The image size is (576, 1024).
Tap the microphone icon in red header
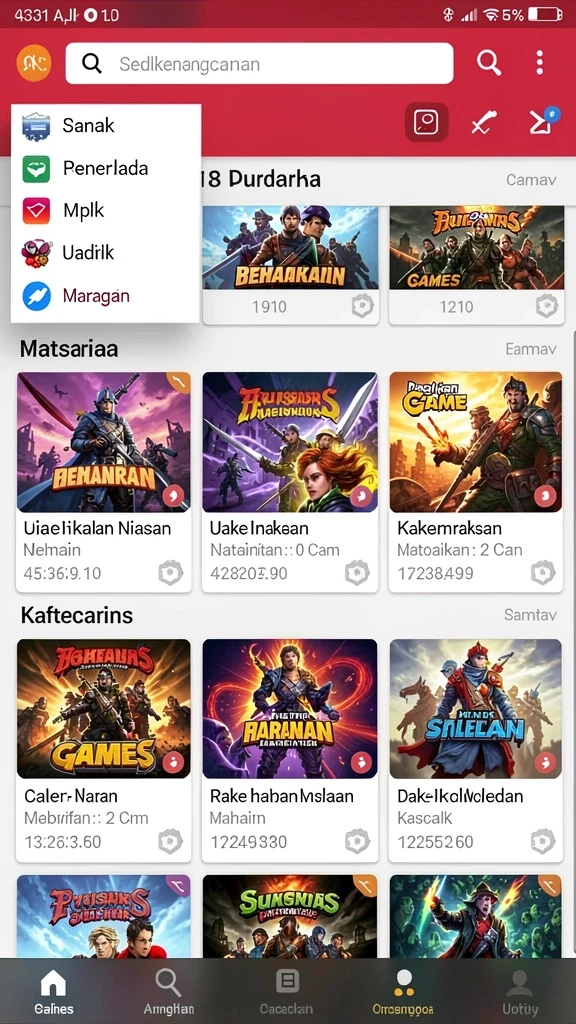point(484,123)
